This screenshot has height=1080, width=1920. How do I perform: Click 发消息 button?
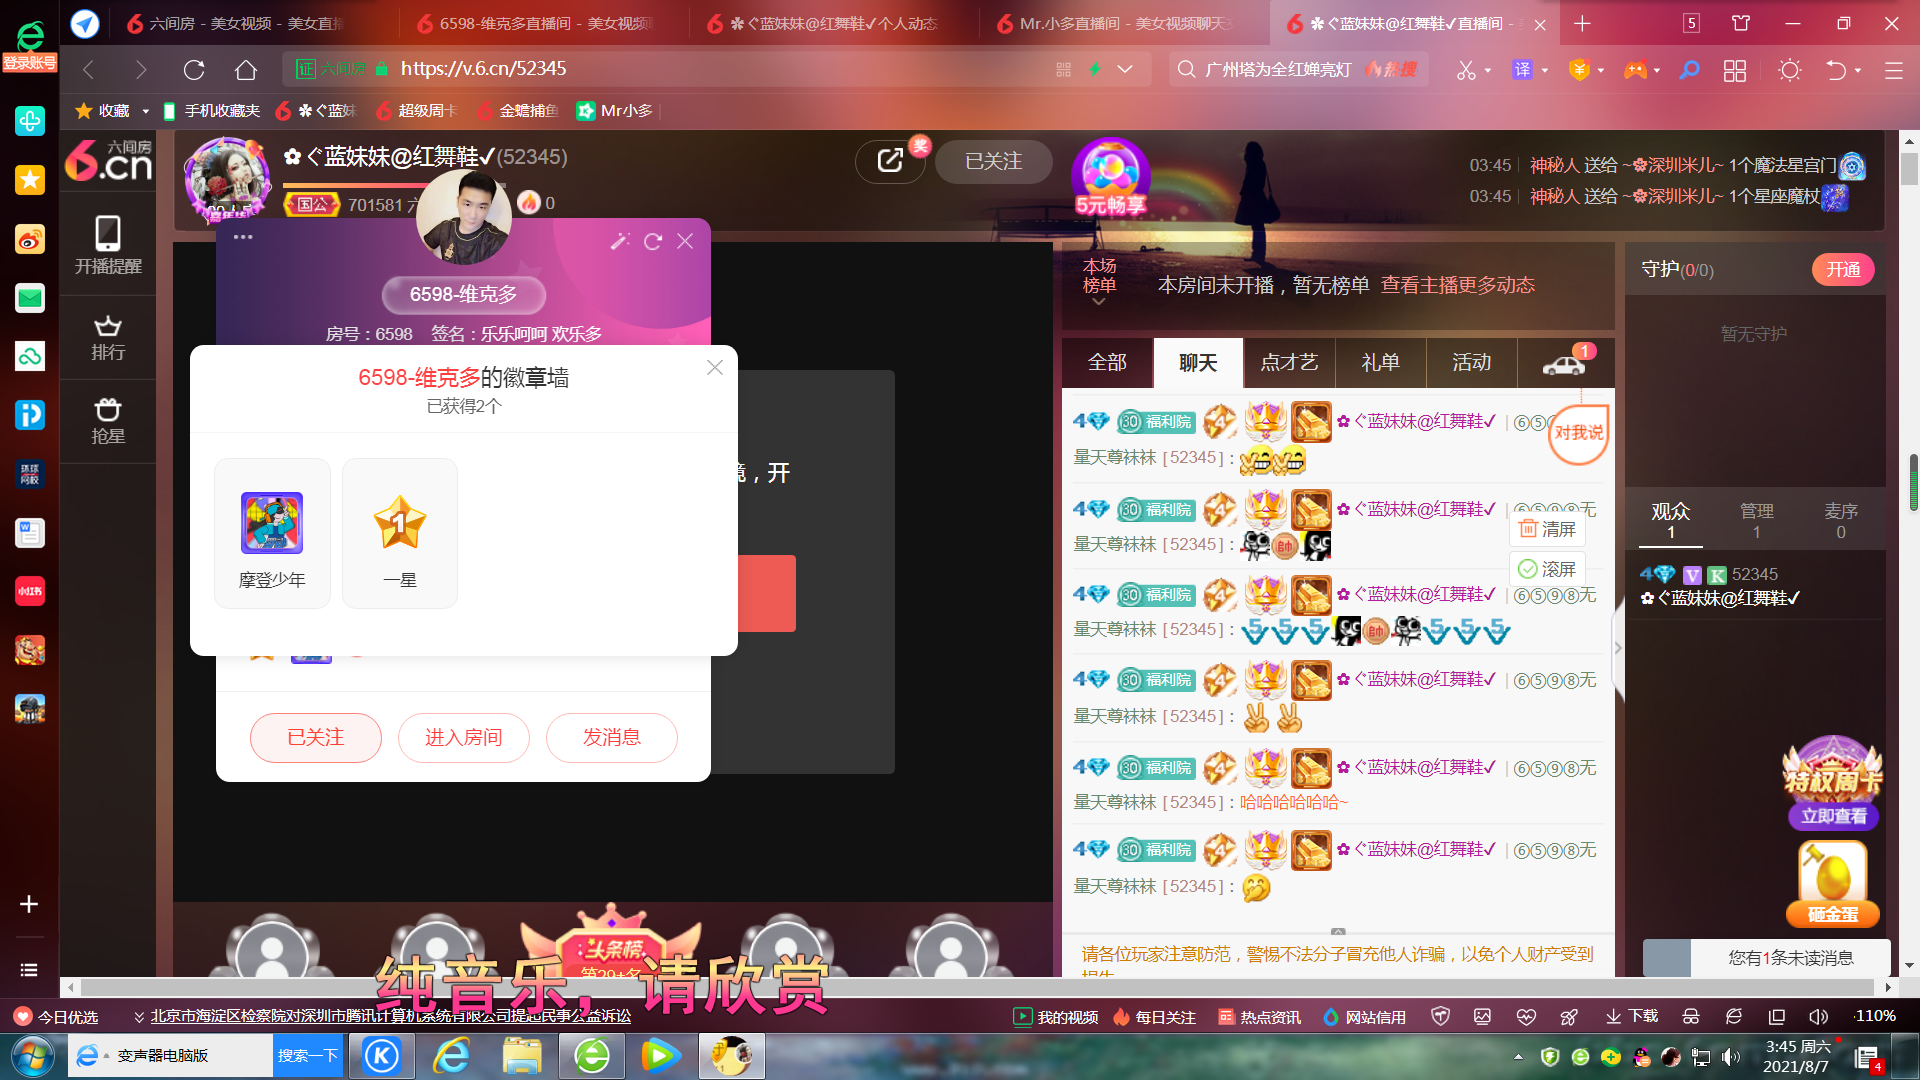pos(612,737)
